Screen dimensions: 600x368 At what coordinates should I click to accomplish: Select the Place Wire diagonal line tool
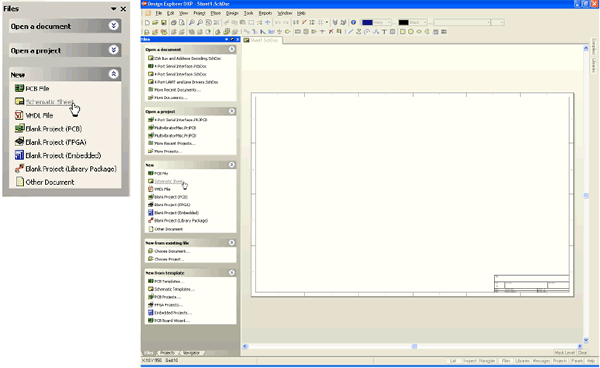click(x=351, y=32)
